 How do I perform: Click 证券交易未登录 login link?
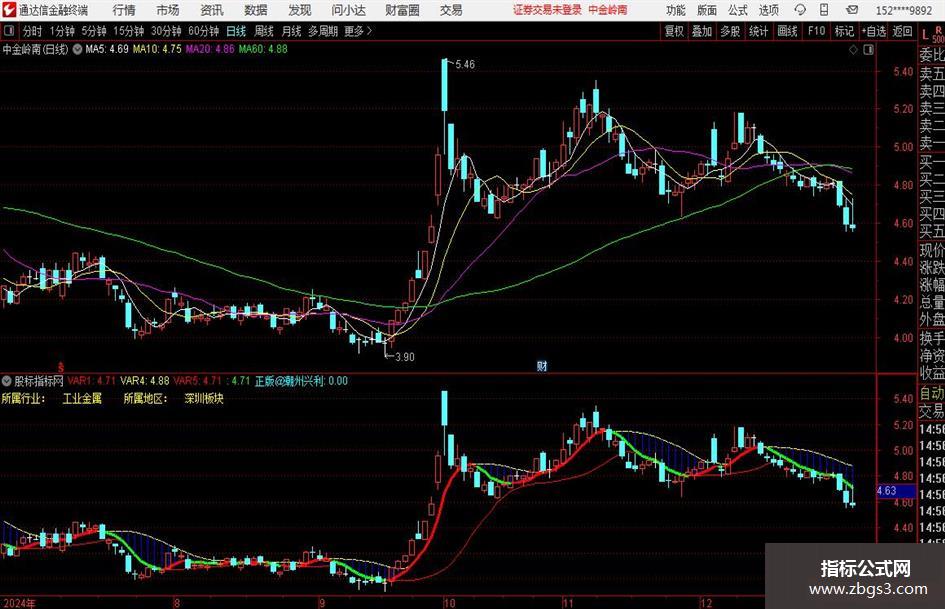(x=547, y=10)
